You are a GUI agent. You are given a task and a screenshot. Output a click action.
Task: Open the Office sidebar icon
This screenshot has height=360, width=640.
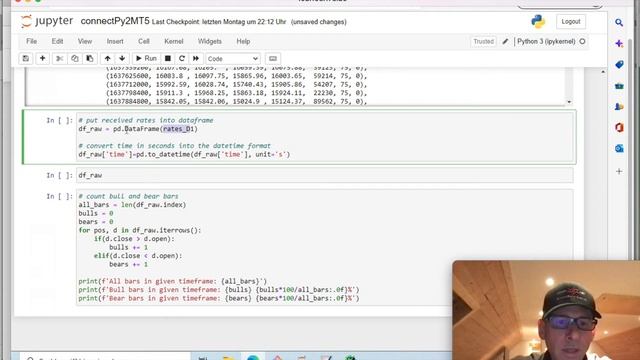619,128
